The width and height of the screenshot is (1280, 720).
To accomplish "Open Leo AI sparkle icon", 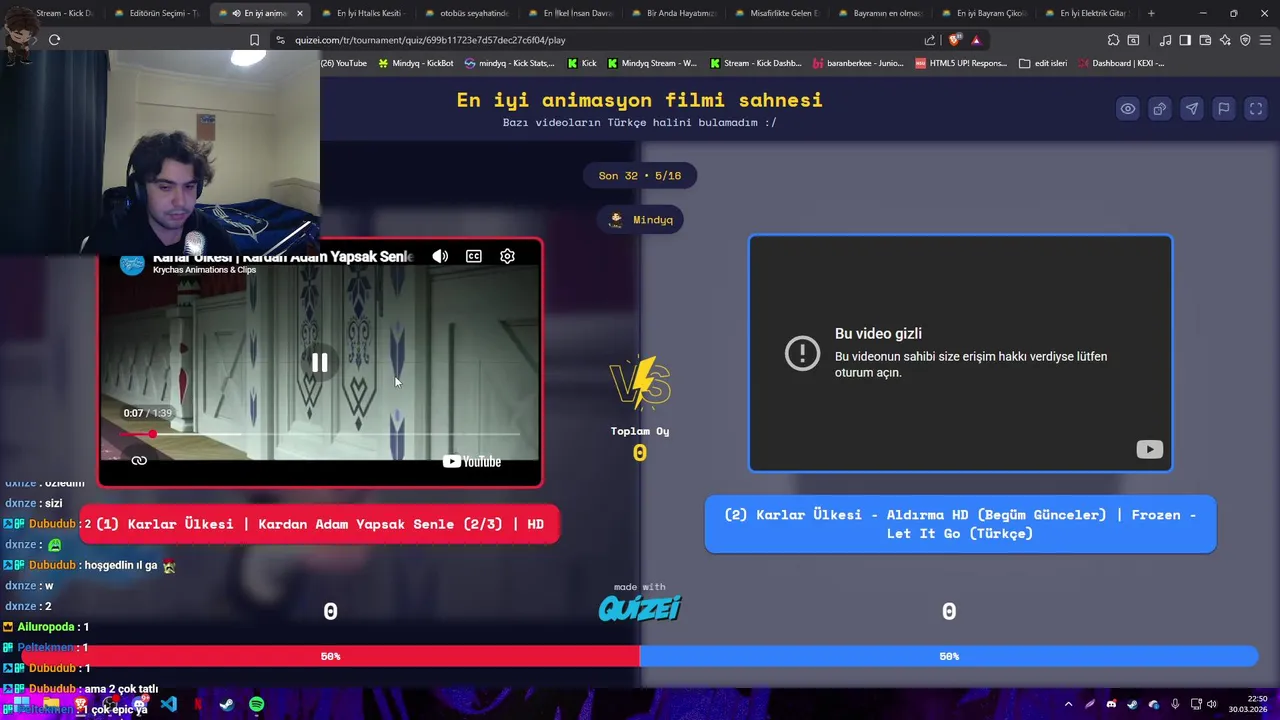I will [1225, 40].
